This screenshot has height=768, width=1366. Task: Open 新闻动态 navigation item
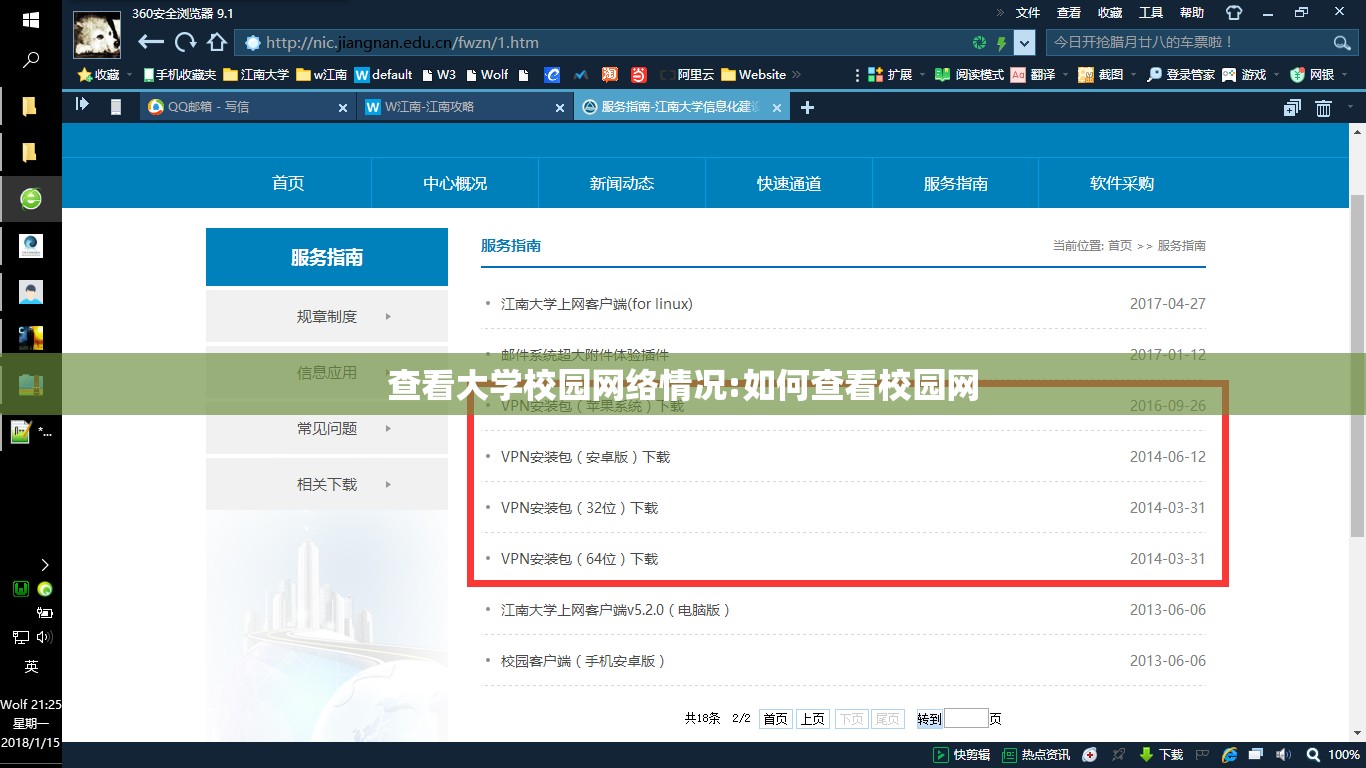coord(622,183)
